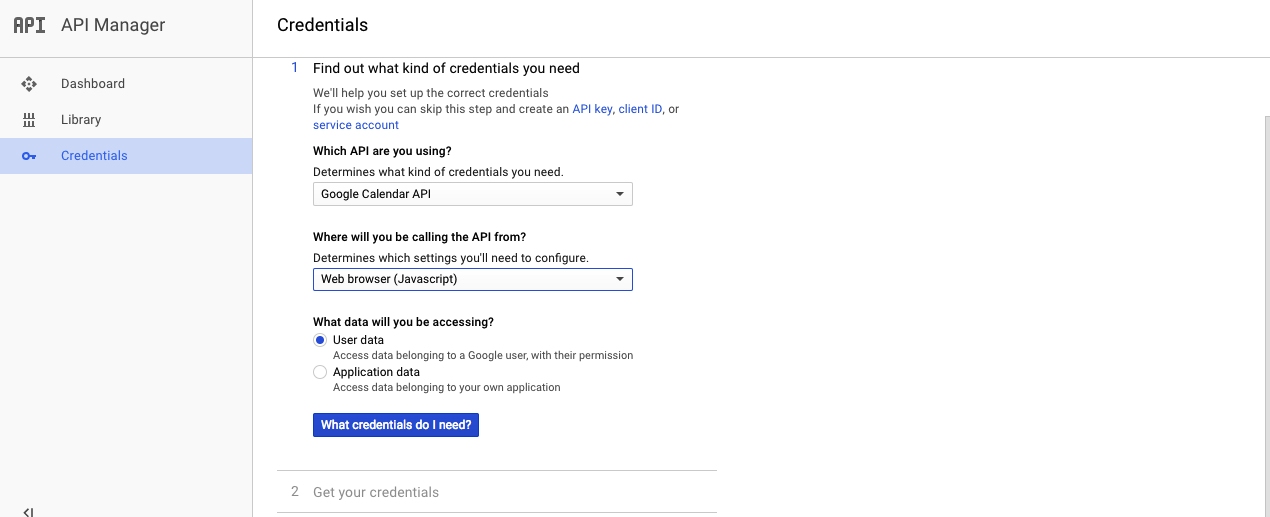Follow the API key link
Screen dimensions: 1270x517
(x=592, y=109)
